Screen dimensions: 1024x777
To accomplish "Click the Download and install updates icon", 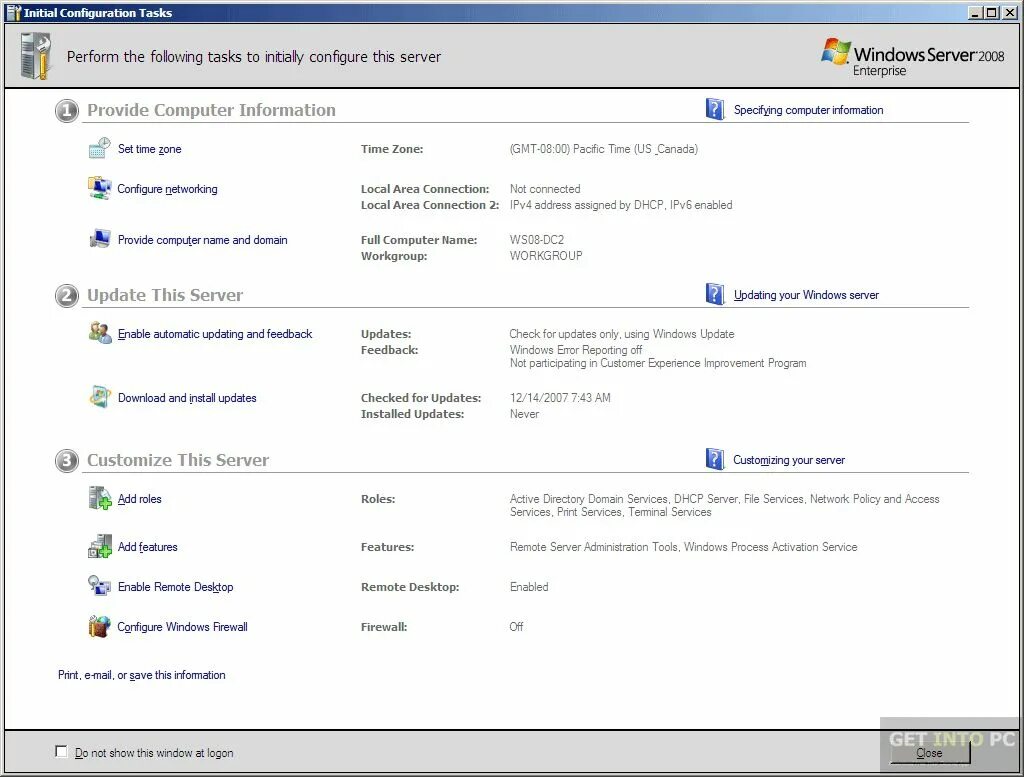I will [100, 397].
